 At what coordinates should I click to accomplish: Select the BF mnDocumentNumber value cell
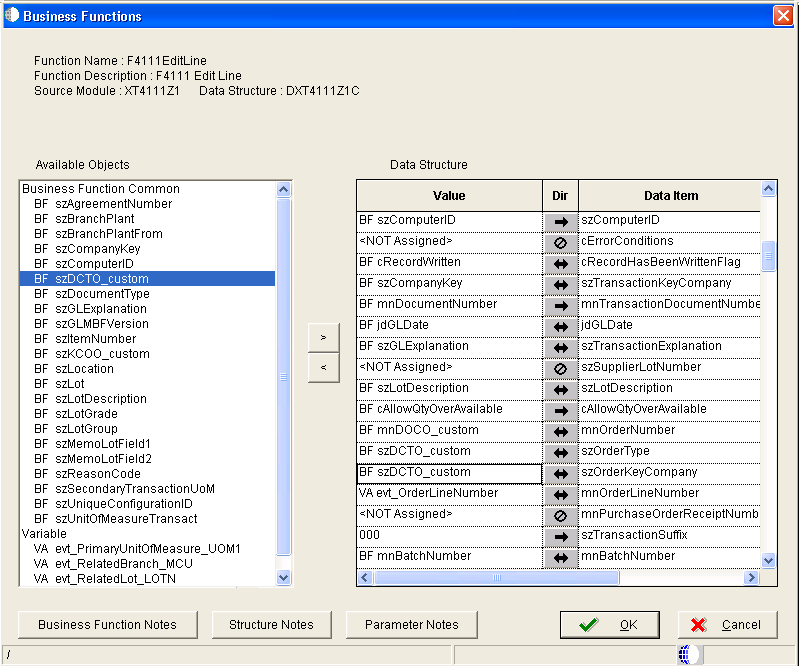tap(449, 304)
